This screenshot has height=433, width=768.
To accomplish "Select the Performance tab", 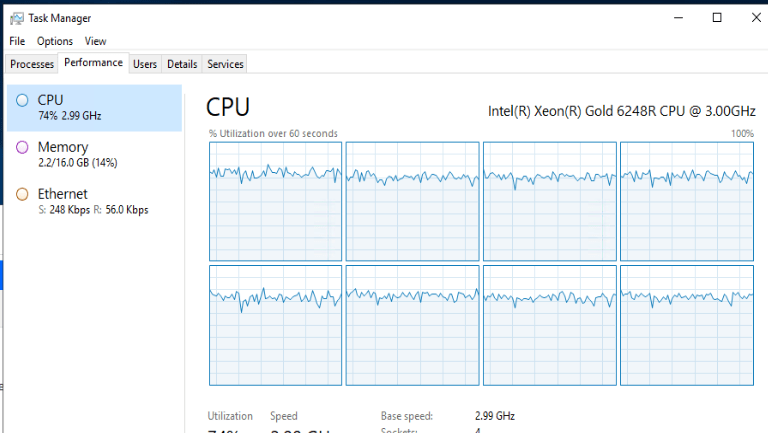I will [94, 63].
